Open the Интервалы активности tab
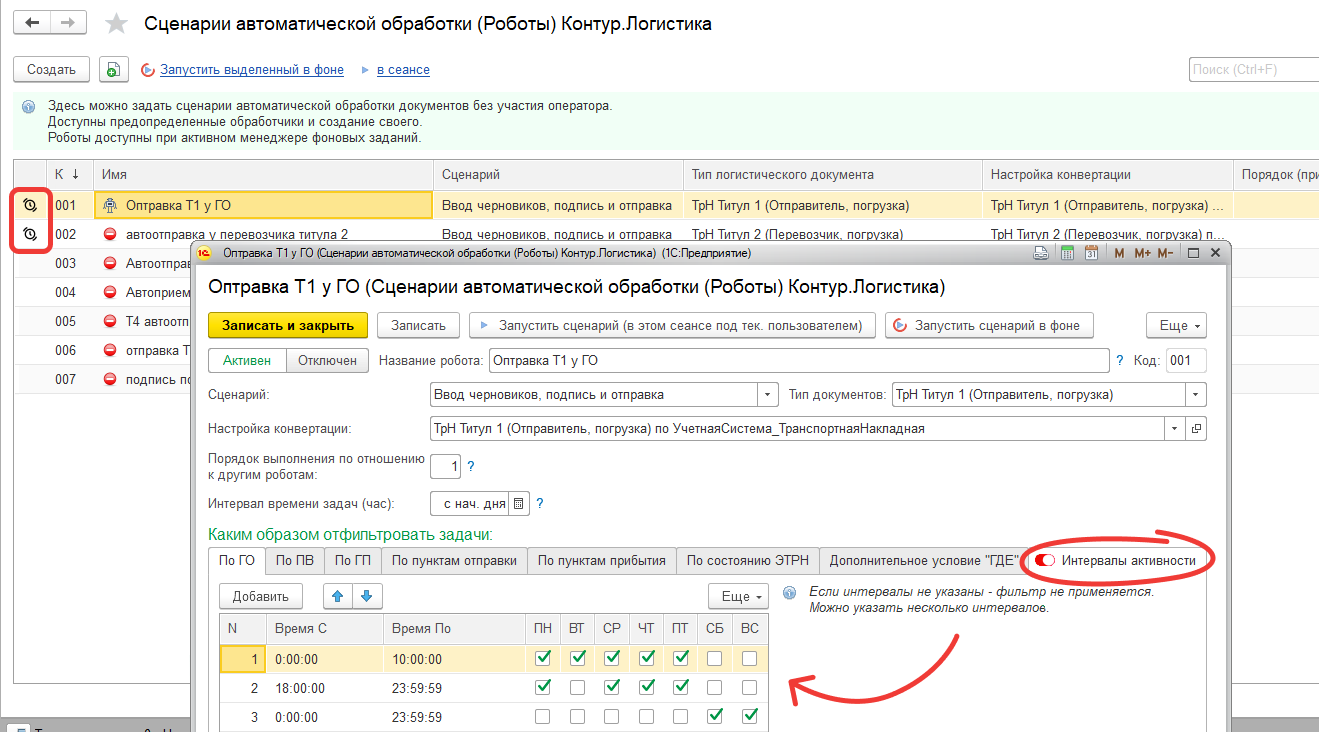 [1116, 560]
